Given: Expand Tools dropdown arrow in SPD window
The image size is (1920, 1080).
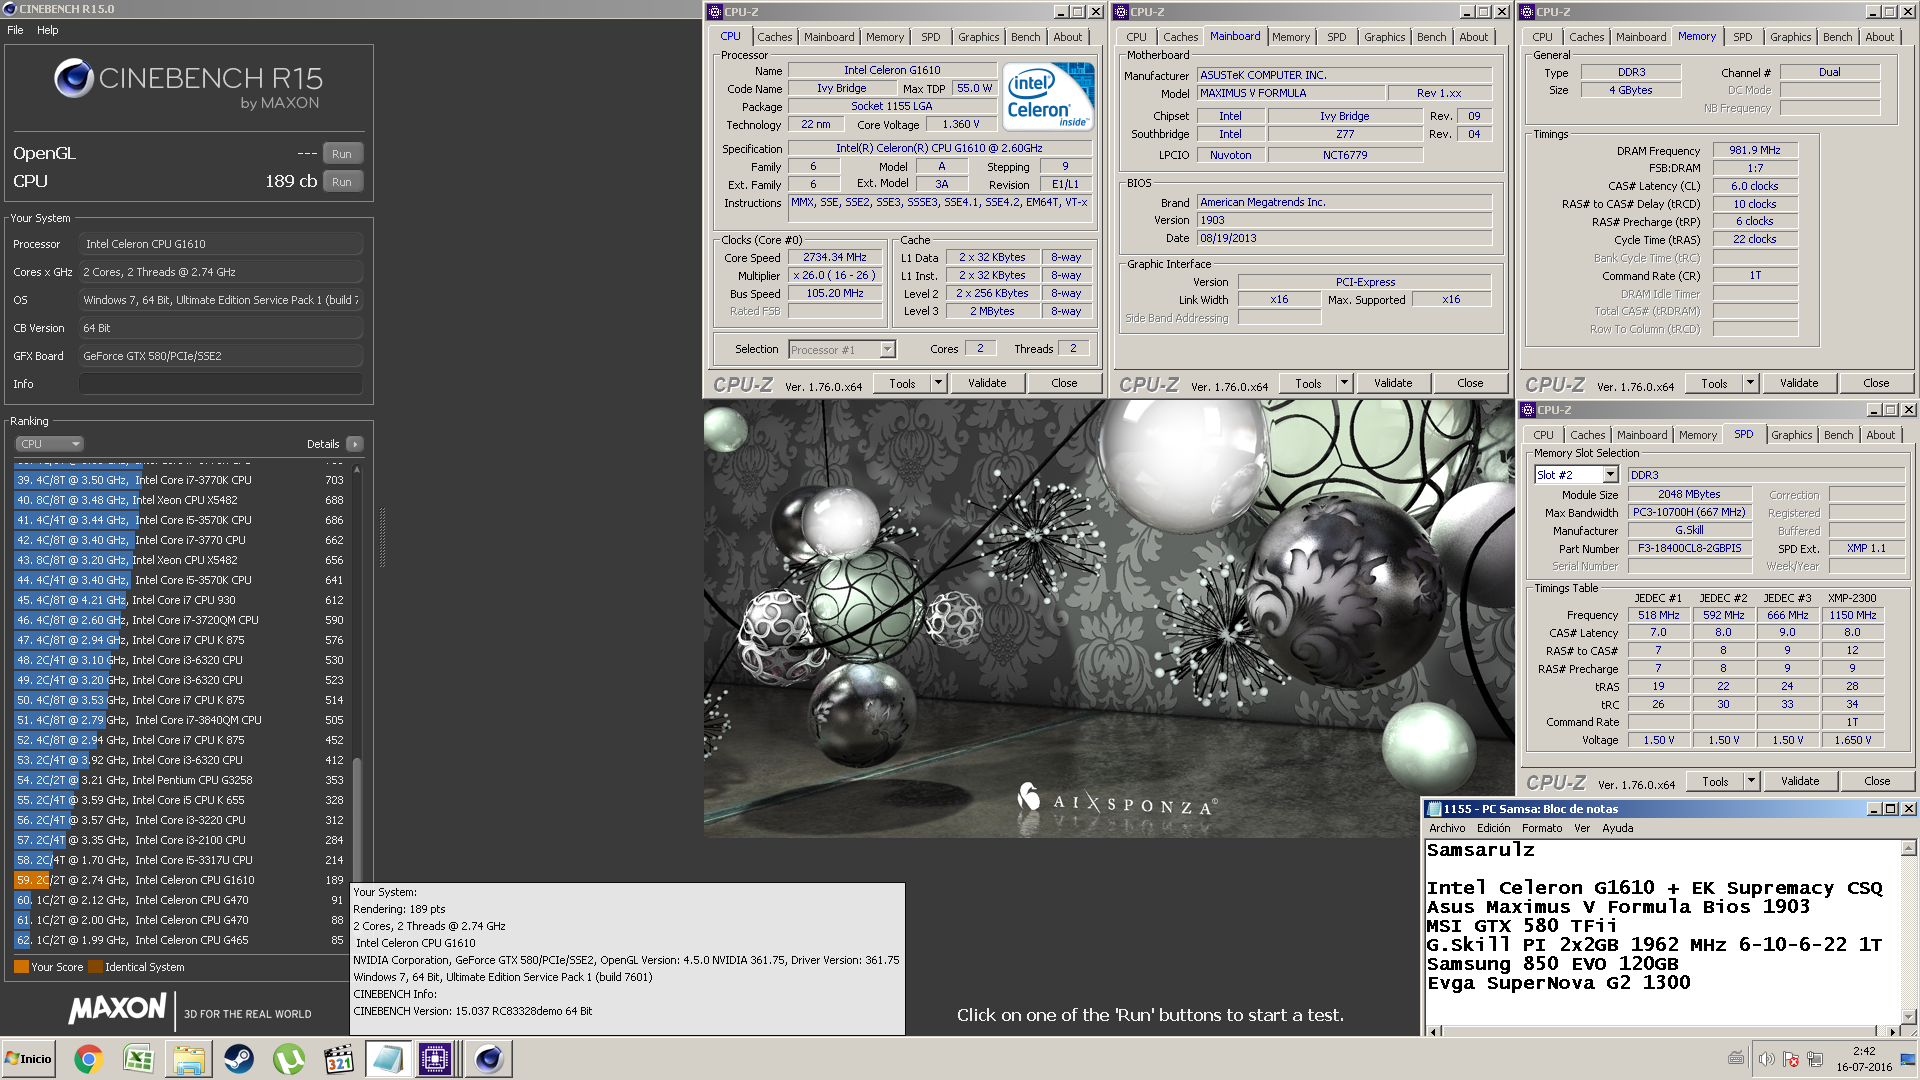Looking at the screenshot, I should click(1751, 781).
